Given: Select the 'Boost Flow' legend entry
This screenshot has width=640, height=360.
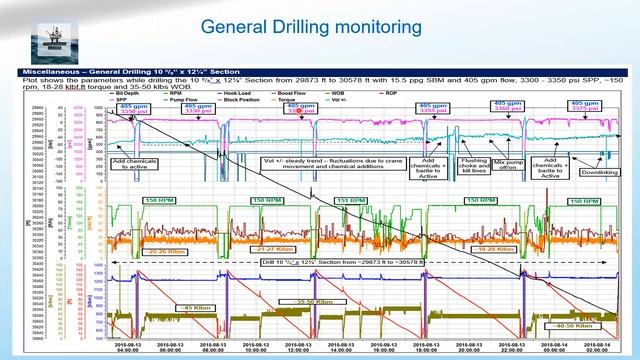Looking at the screenshot, I should click(x=289, y=93).
